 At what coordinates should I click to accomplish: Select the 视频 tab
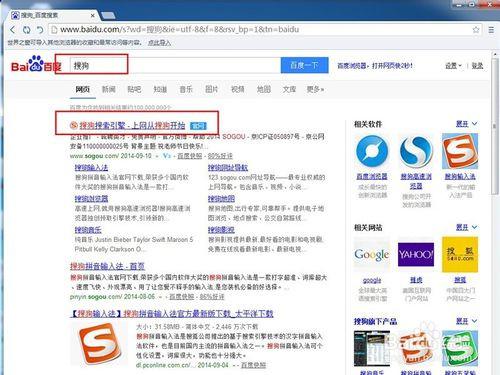238,89
